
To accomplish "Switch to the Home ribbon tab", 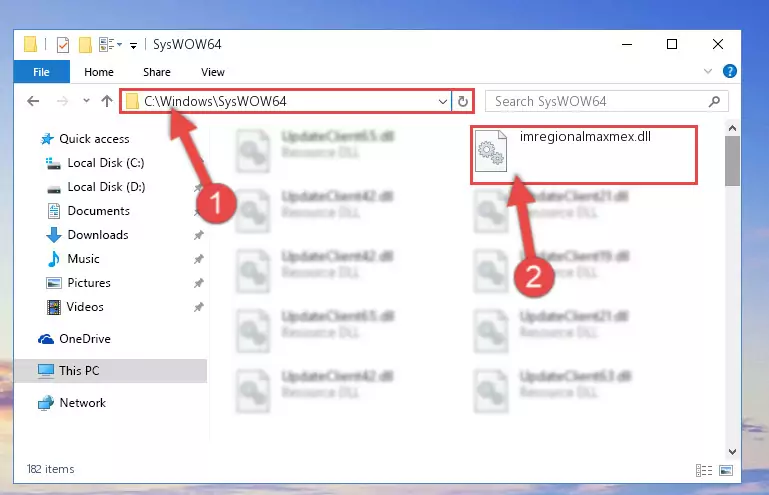I will 99,72.
